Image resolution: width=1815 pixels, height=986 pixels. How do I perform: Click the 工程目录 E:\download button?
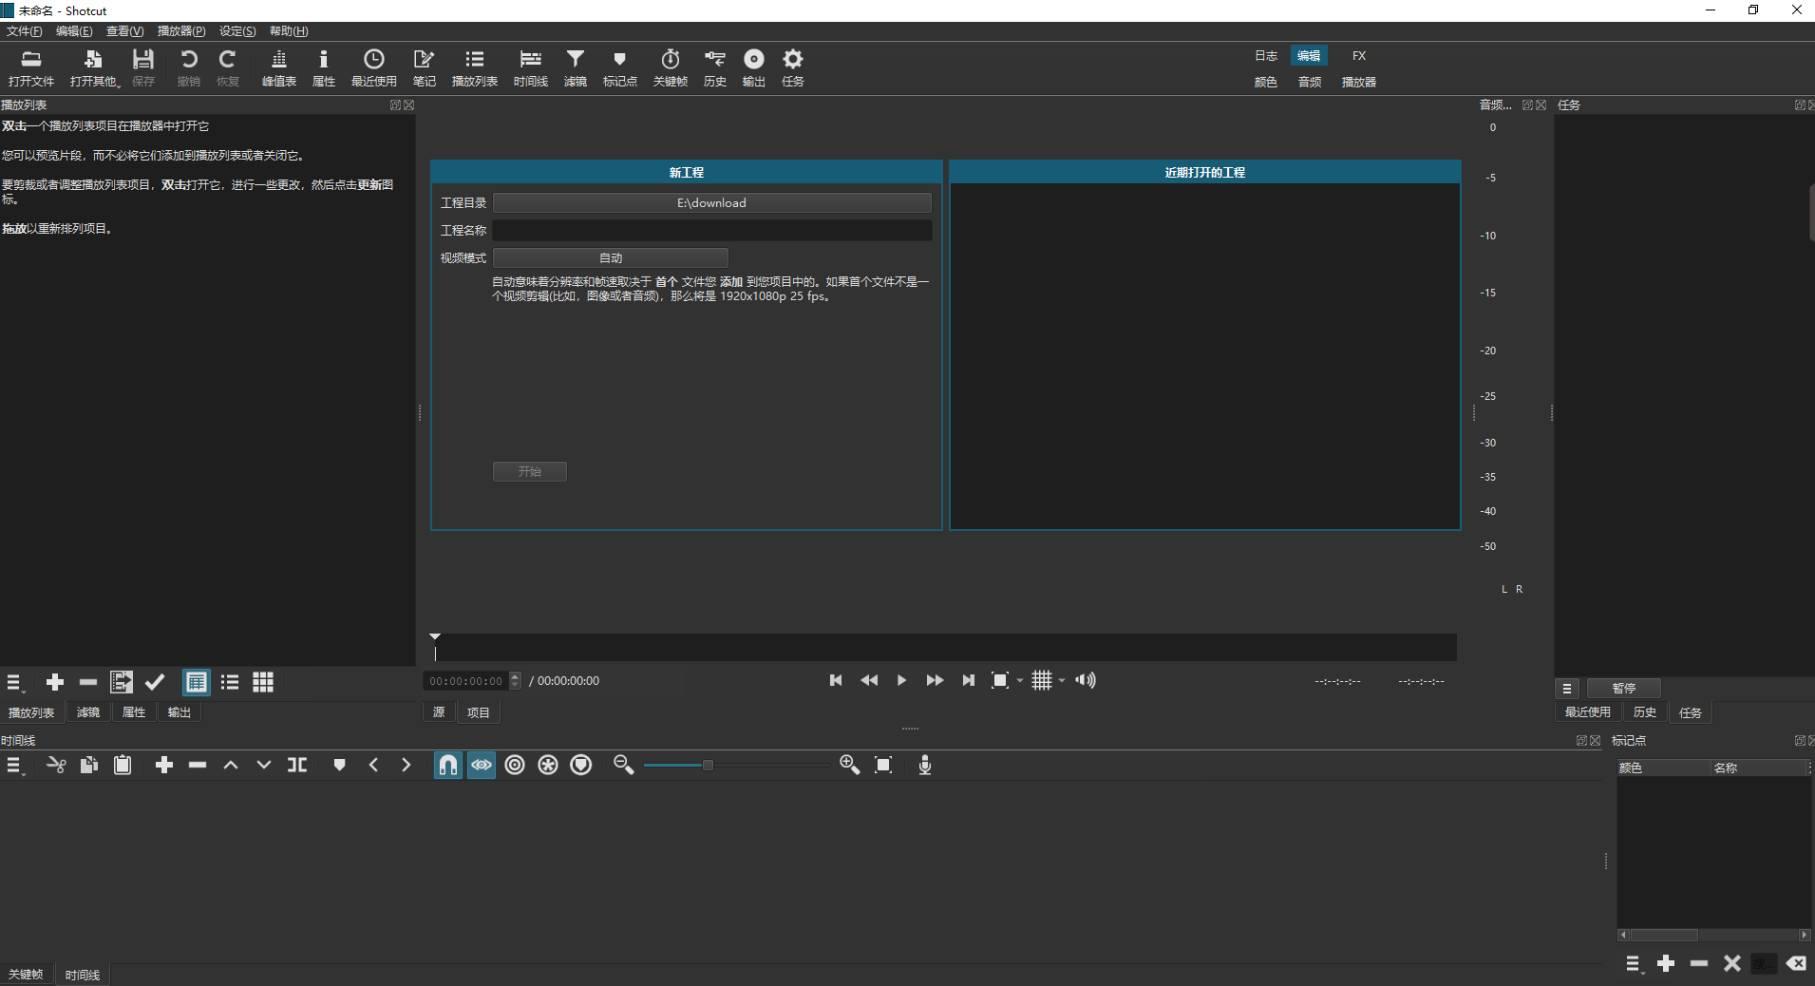point(711,203)
